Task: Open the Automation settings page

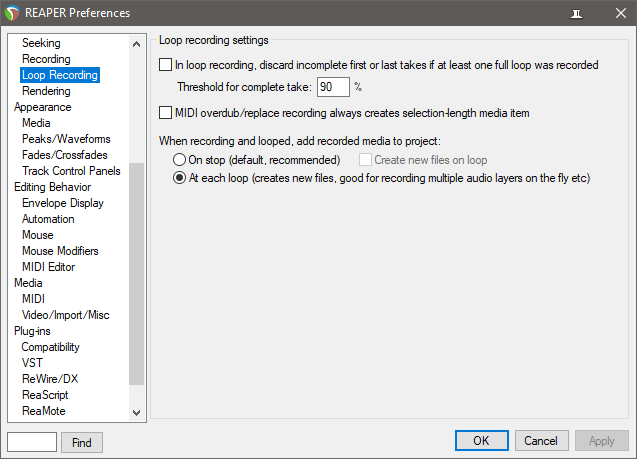Action: [48, 219]
